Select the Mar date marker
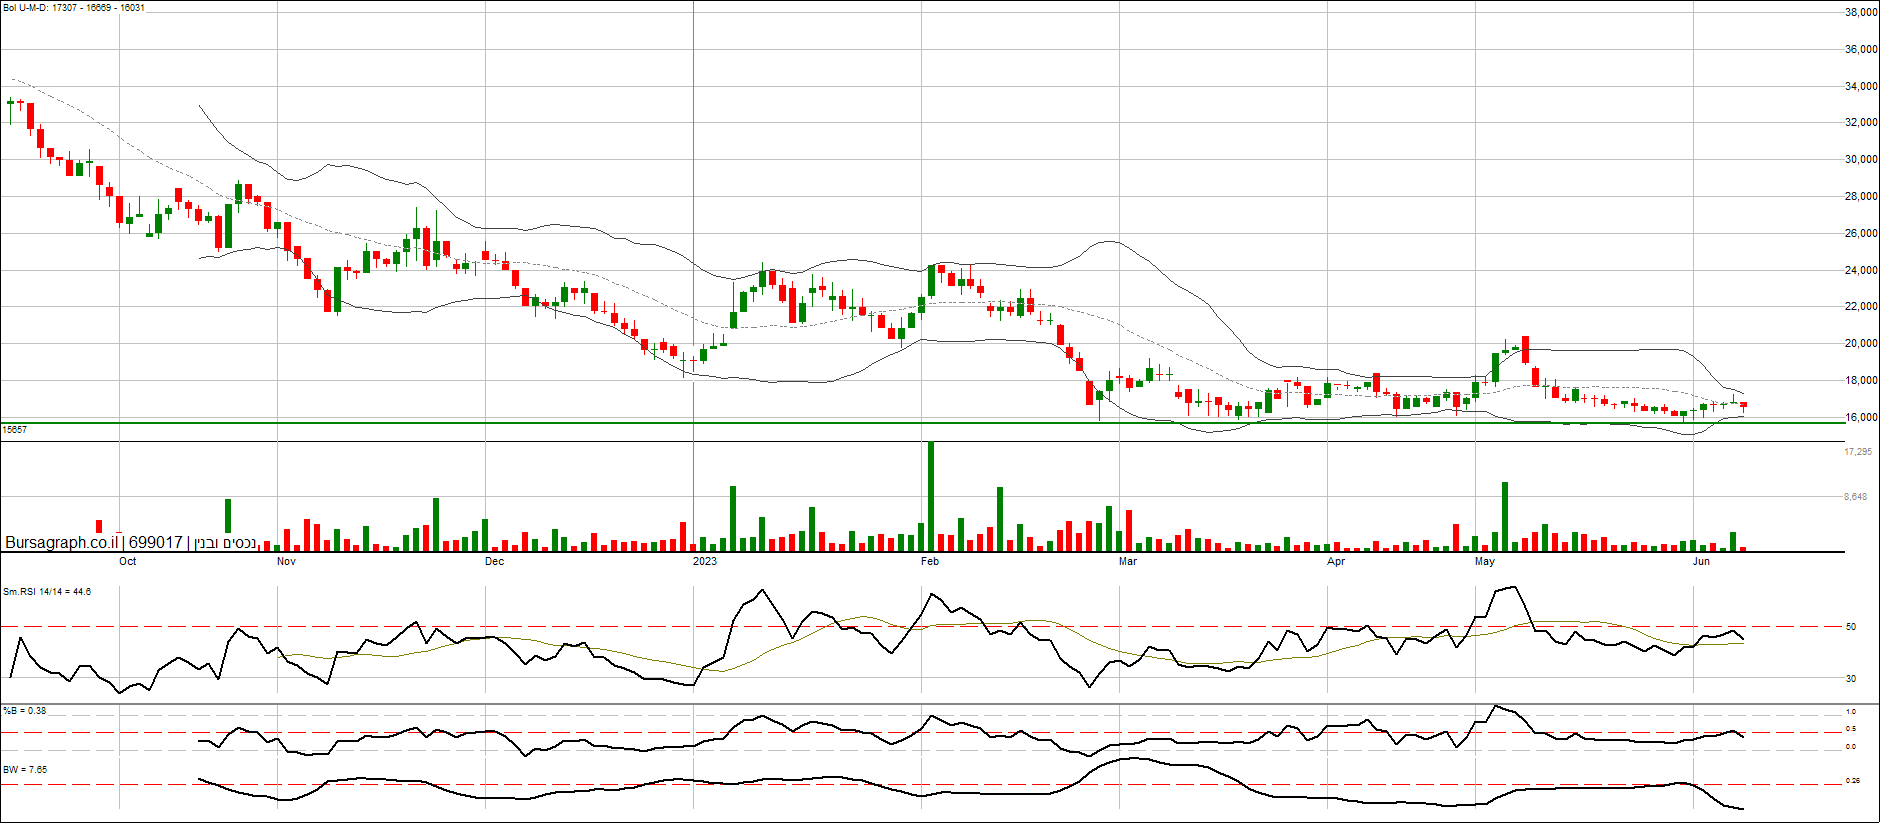Viewport: 1880px width, 823px height. [1128, 562]
